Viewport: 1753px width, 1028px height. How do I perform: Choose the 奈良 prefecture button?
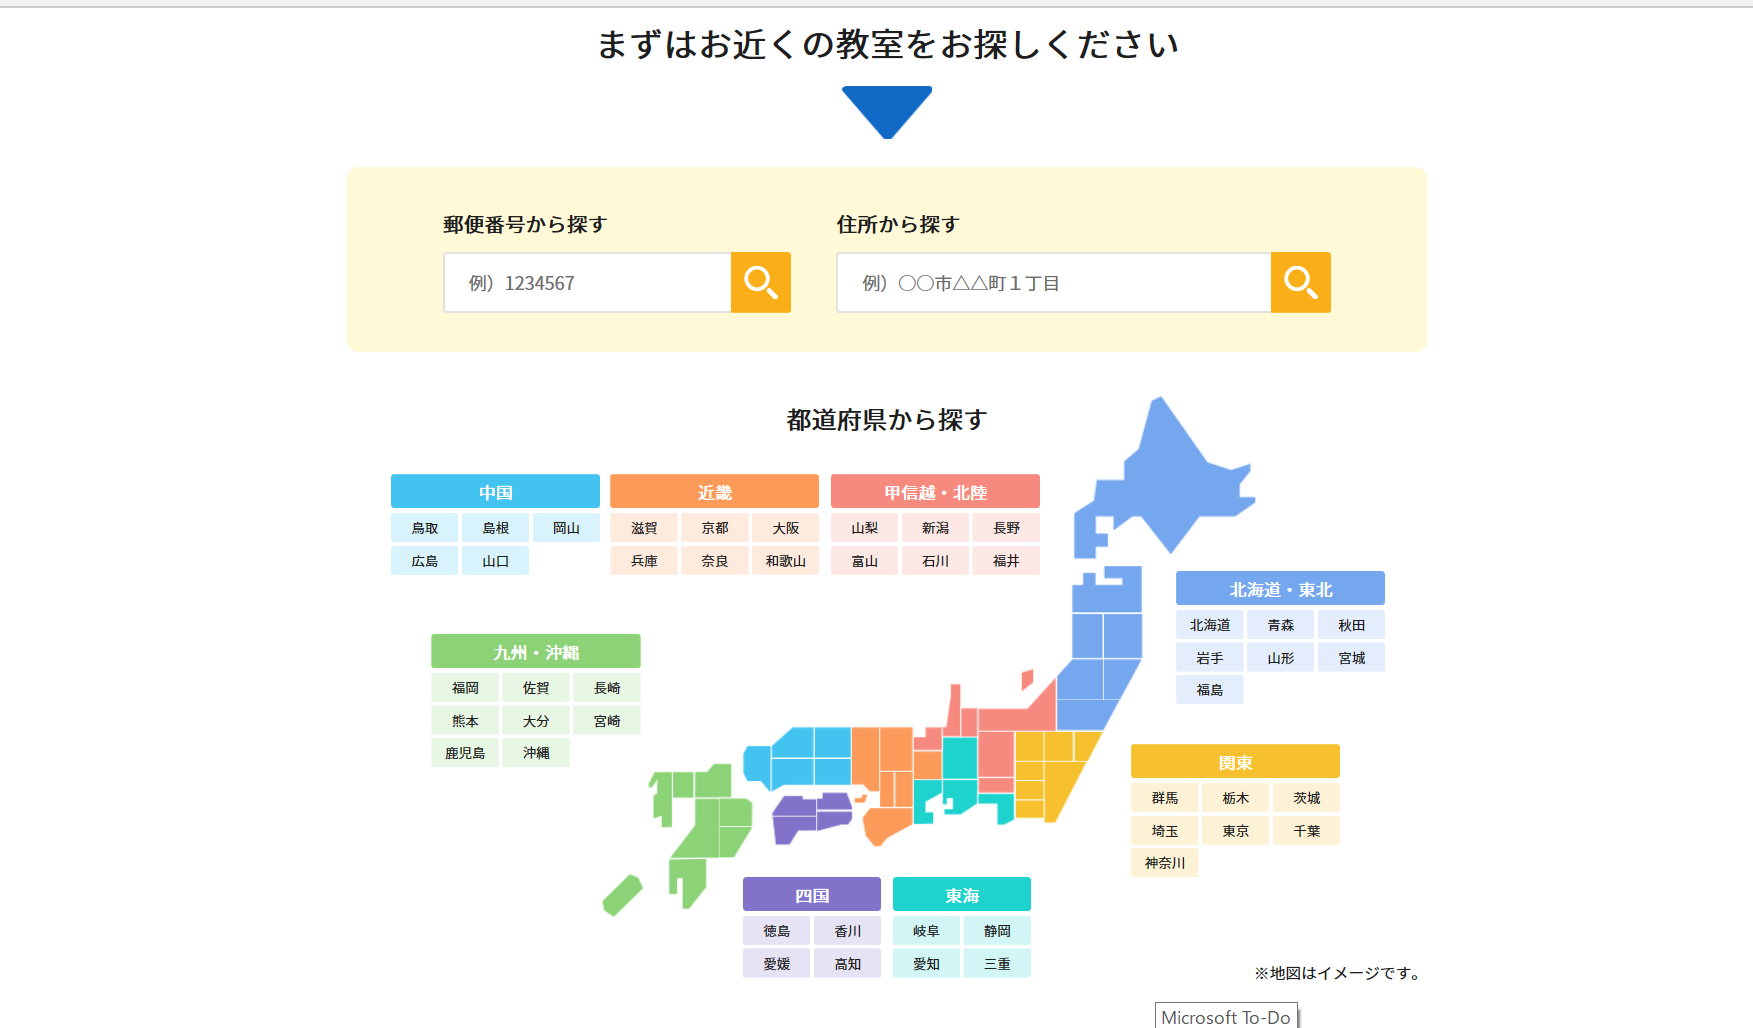coord(715,561)
